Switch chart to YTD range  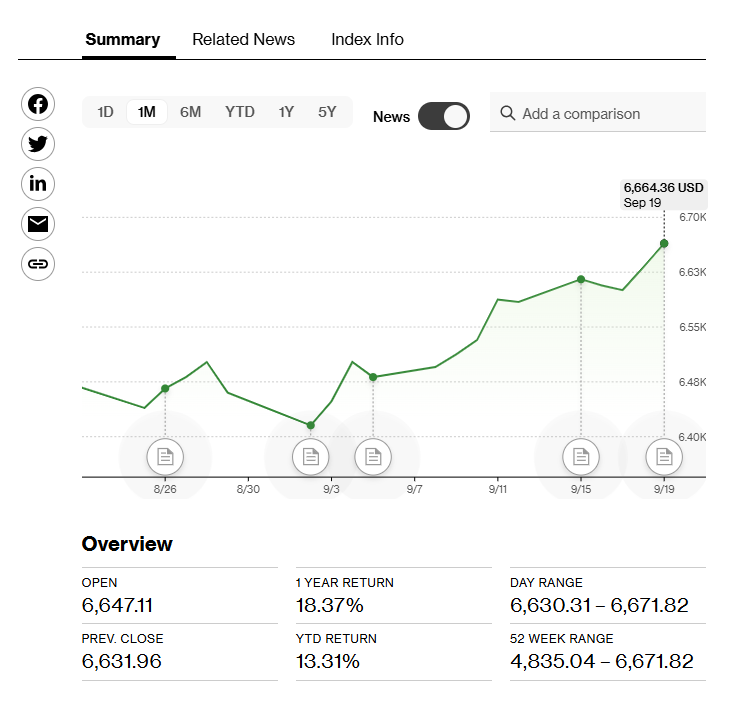click(x=240, y=112)
